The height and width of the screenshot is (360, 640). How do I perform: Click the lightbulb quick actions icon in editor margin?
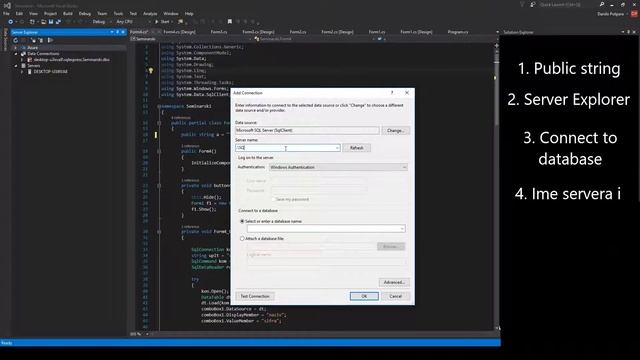(151, 71)
